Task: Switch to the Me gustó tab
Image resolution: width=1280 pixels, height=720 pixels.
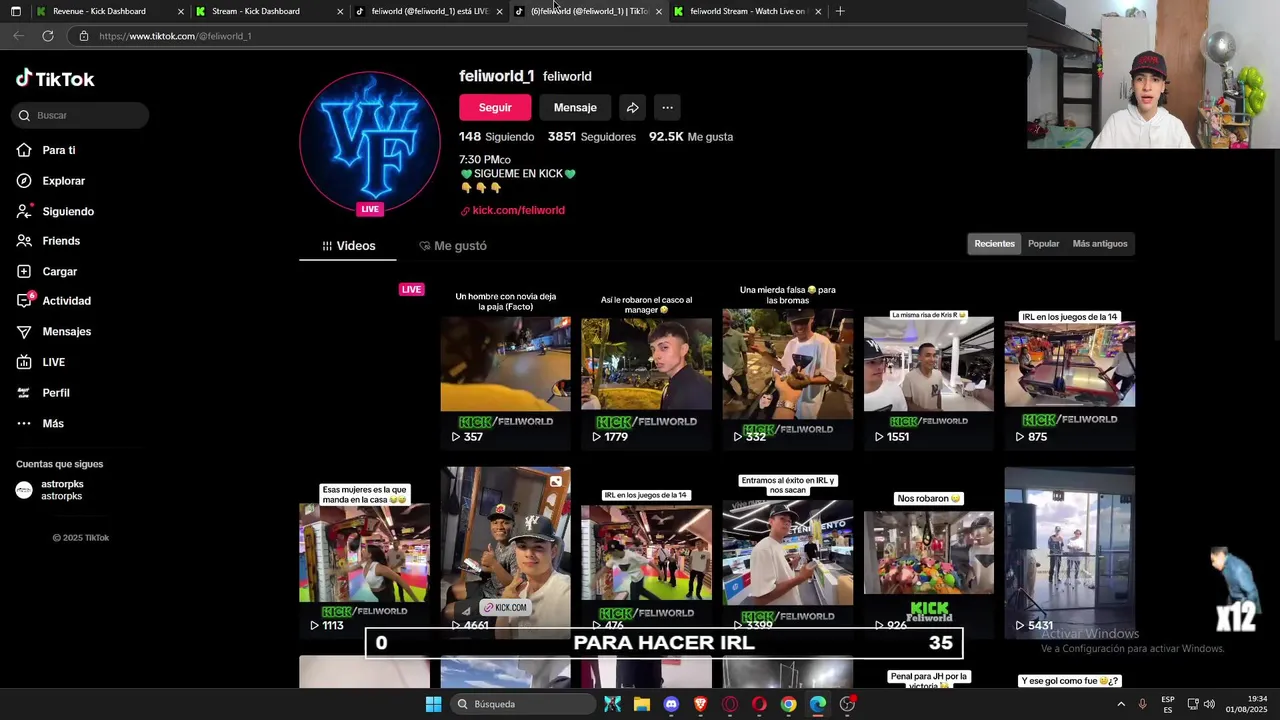Action: point(453,246)
